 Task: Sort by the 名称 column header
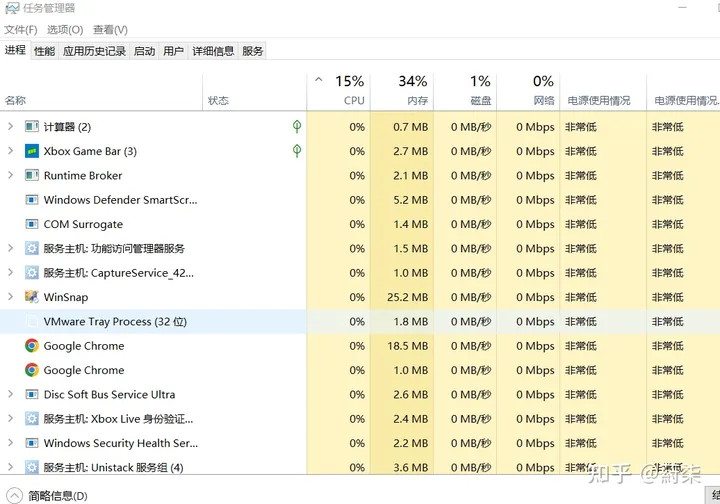pos(101,92)
